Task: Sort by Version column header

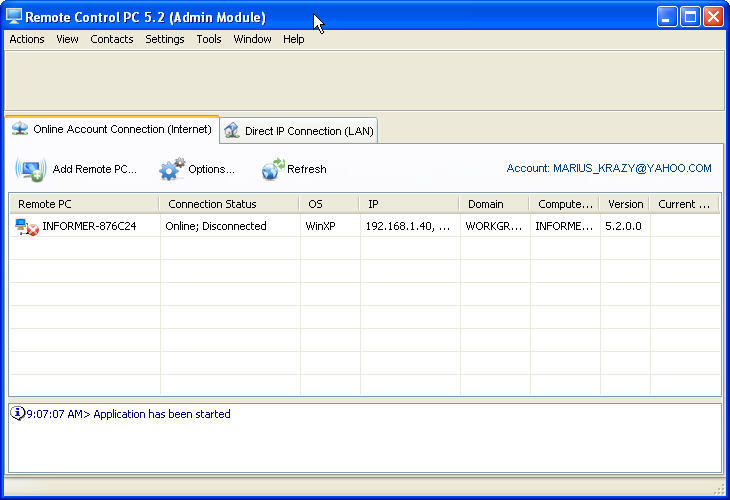Action: 625,204
